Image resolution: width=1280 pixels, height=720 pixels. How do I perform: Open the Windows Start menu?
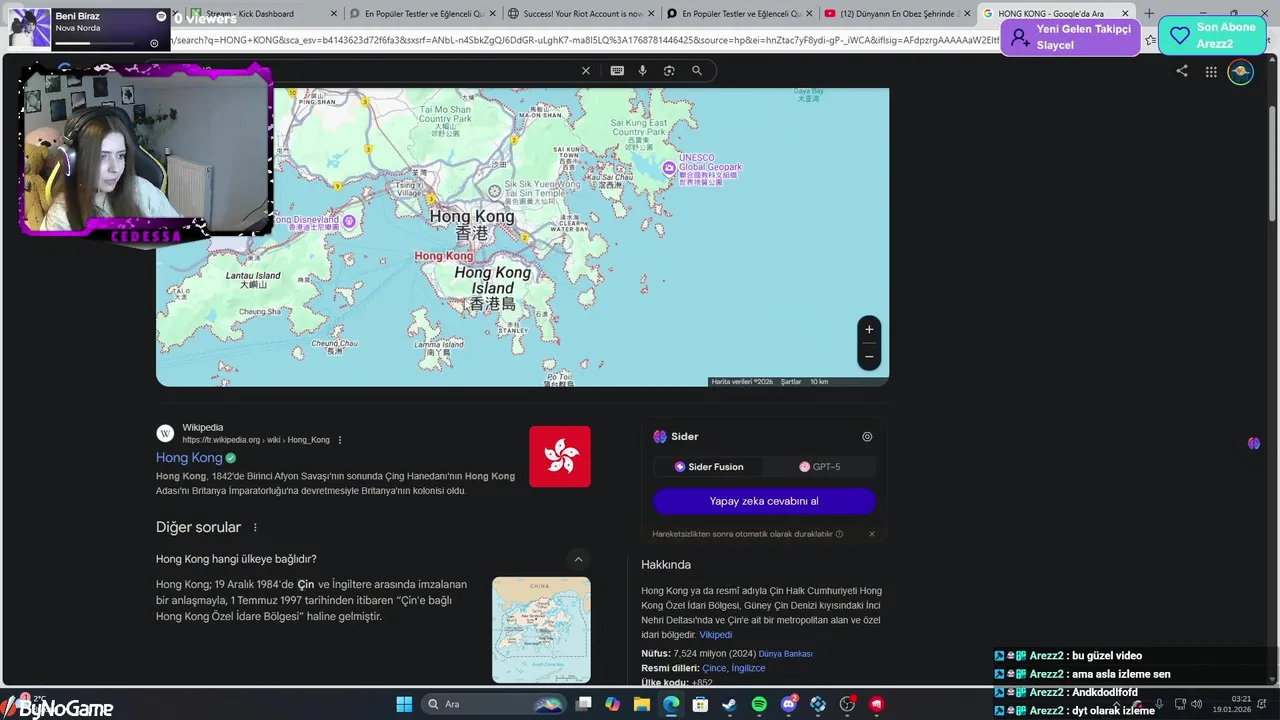point(404,704)
